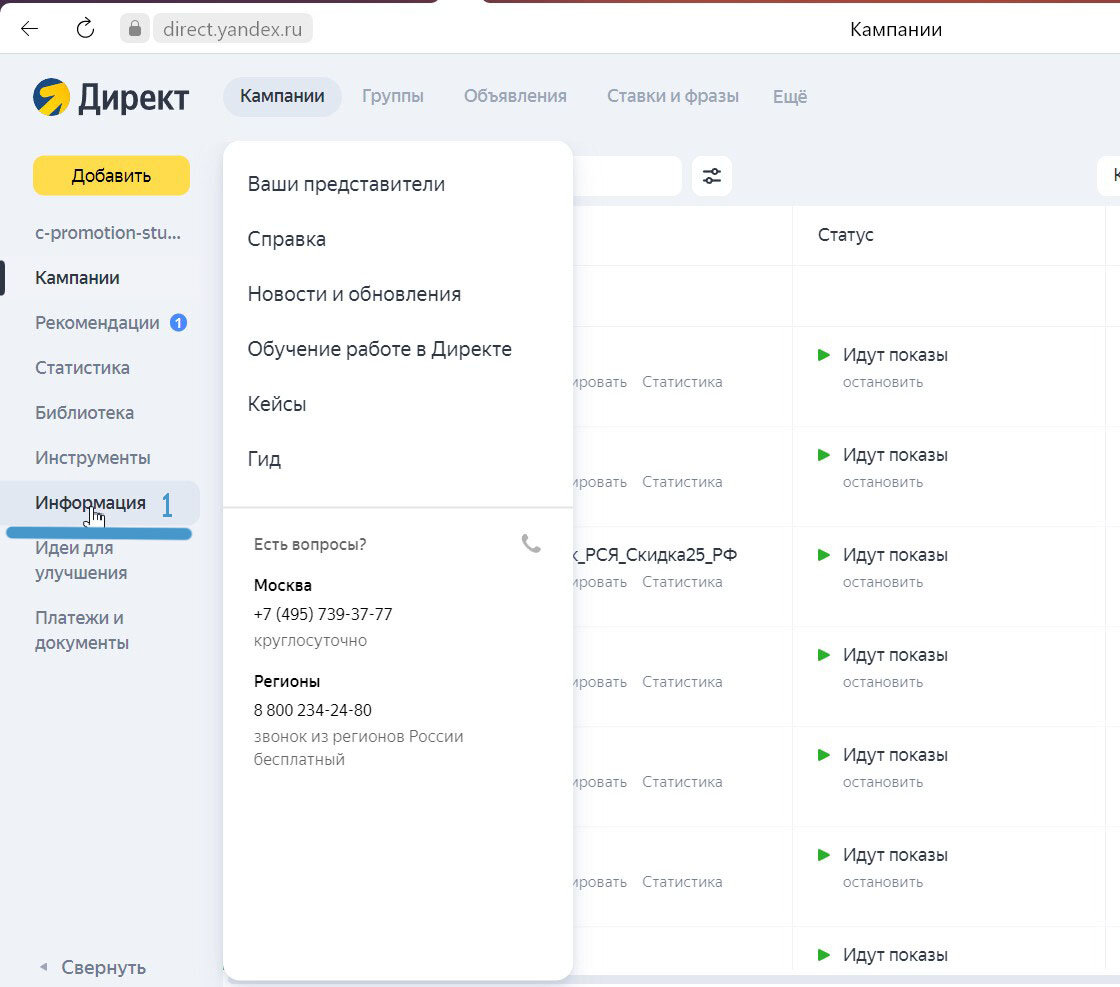The height and width of the screenshot is (987, 1120).
Task: Open Рекомендации in the sidebar
Action: pyautogui.click(x=97, y=323)
